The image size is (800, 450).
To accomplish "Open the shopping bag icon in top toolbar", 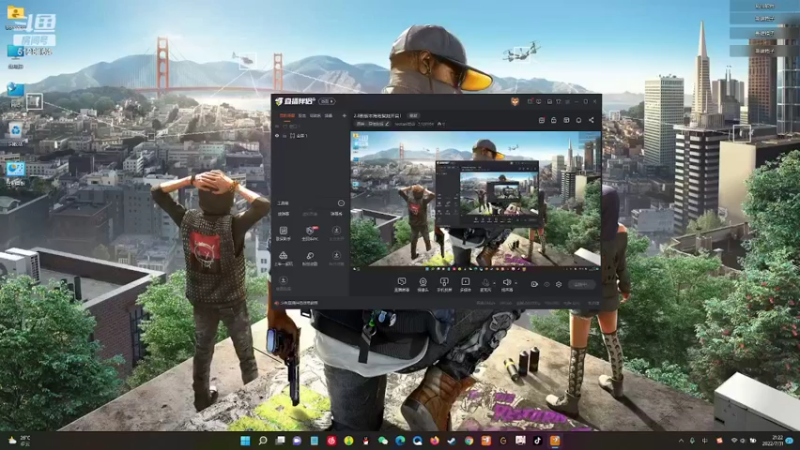I will tap(554, 120).
